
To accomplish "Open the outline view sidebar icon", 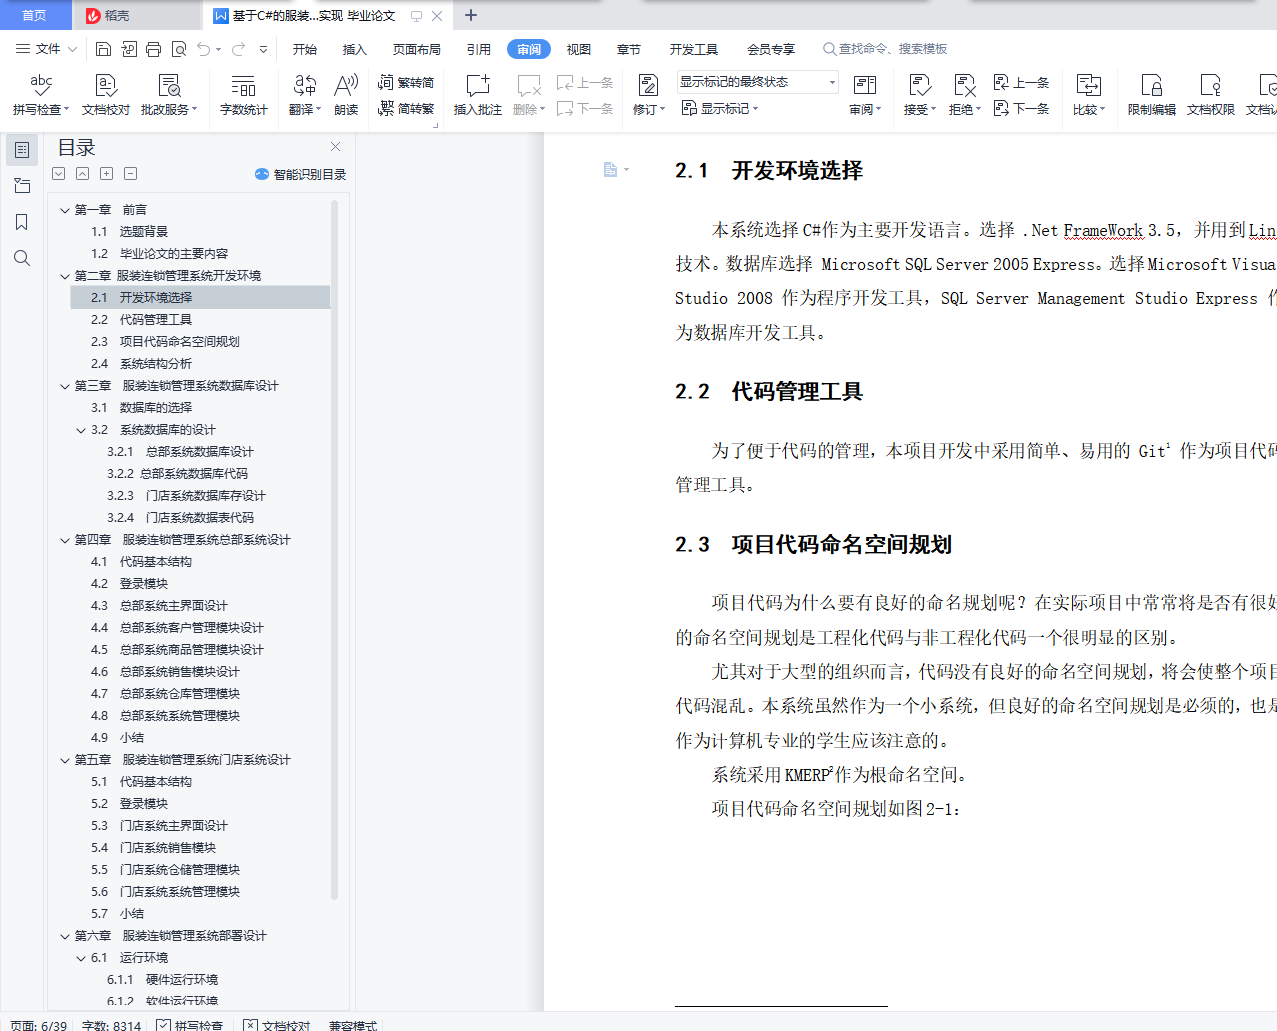I will click(22, 150).
